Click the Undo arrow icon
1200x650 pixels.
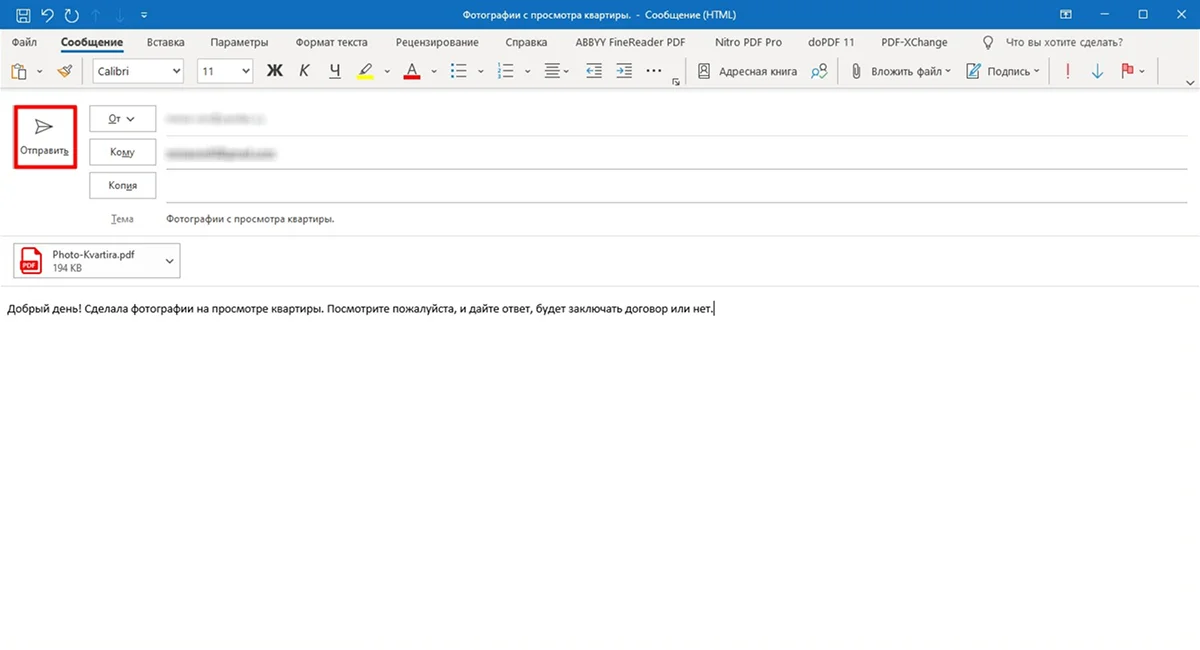click(x=47, y=15)
